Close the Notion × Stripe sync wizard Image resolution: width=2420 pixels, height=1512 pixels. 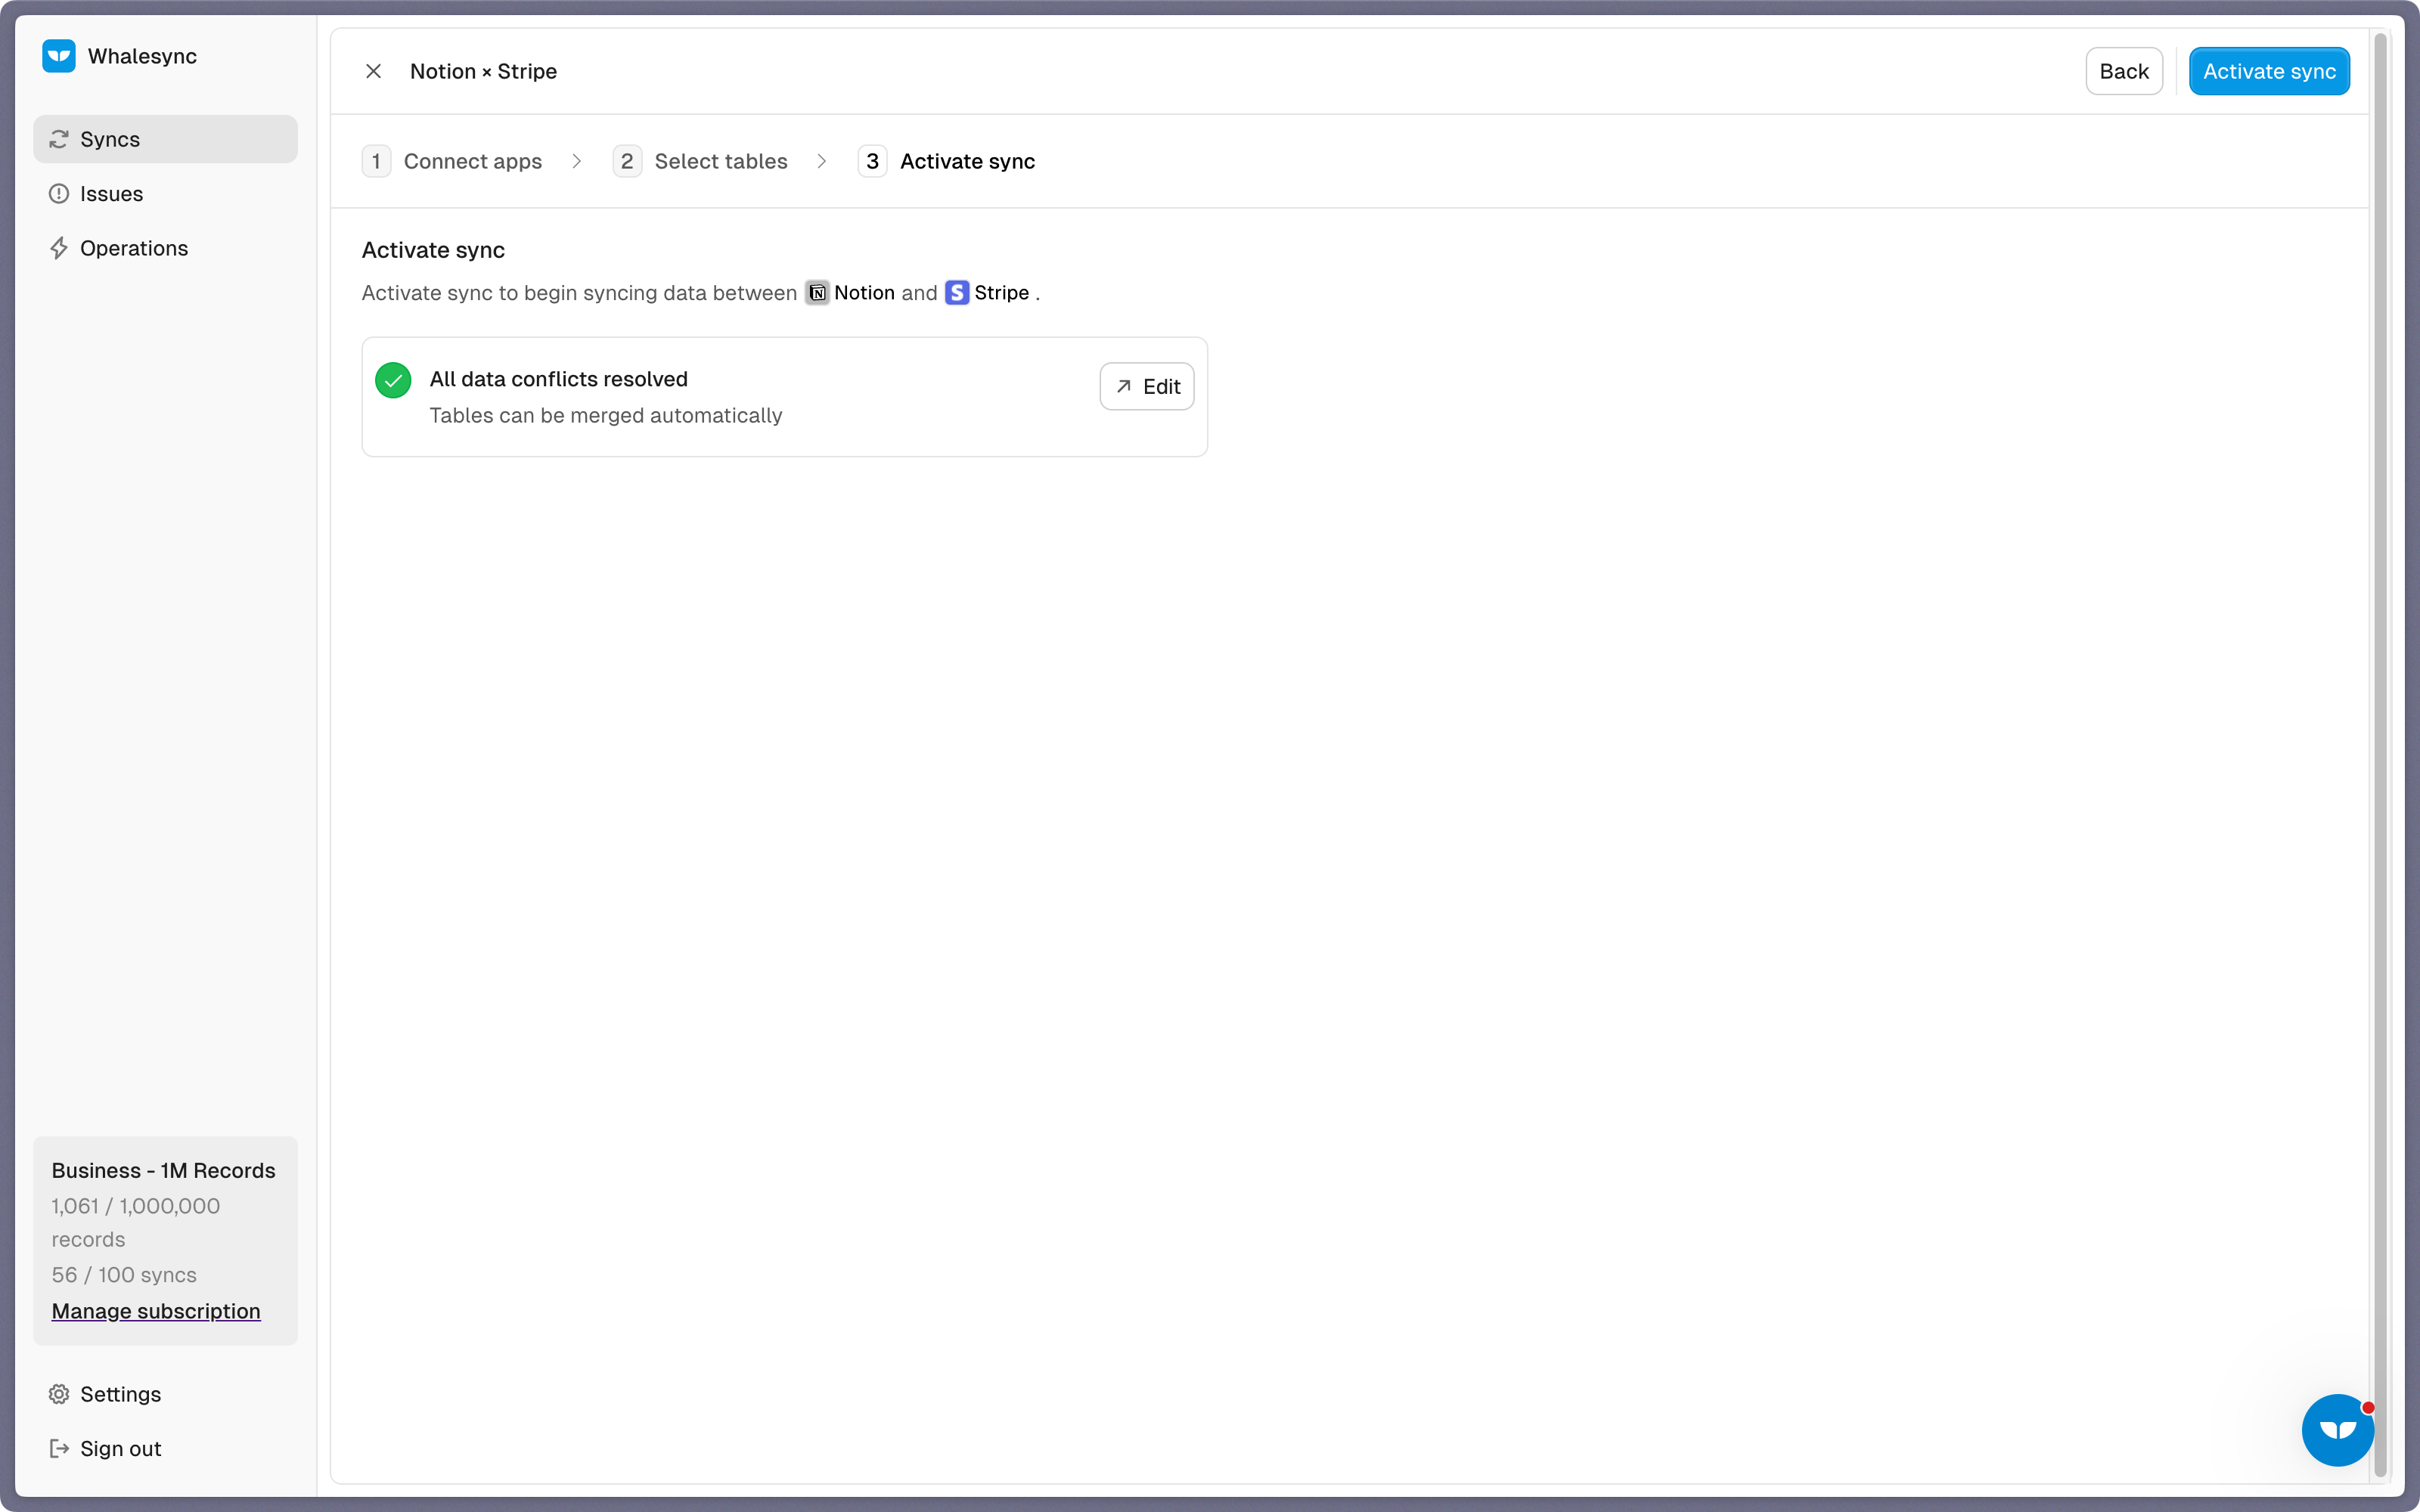pyautogui.click(x=373, y=71)
